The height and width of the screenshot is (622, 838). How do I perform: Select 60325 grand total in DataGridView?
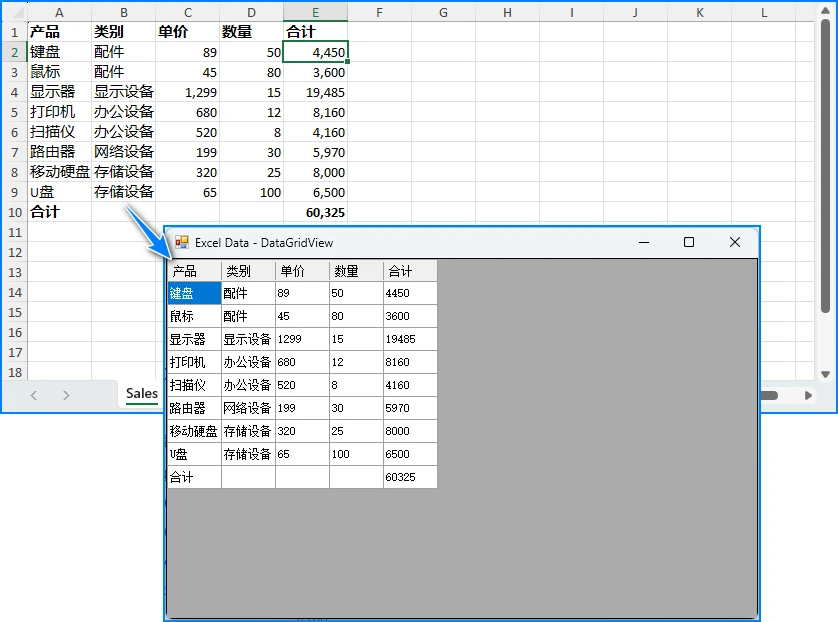click(x=410, y=477)
